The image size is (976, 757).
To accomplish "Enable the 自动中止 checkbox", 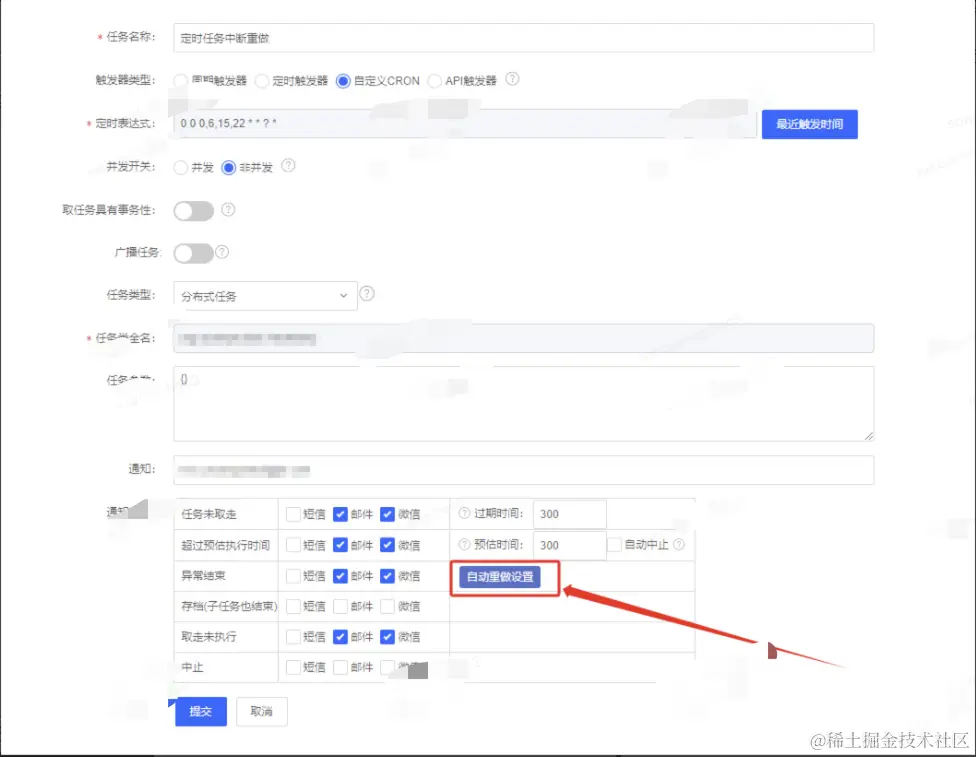I will coord(614,545).
